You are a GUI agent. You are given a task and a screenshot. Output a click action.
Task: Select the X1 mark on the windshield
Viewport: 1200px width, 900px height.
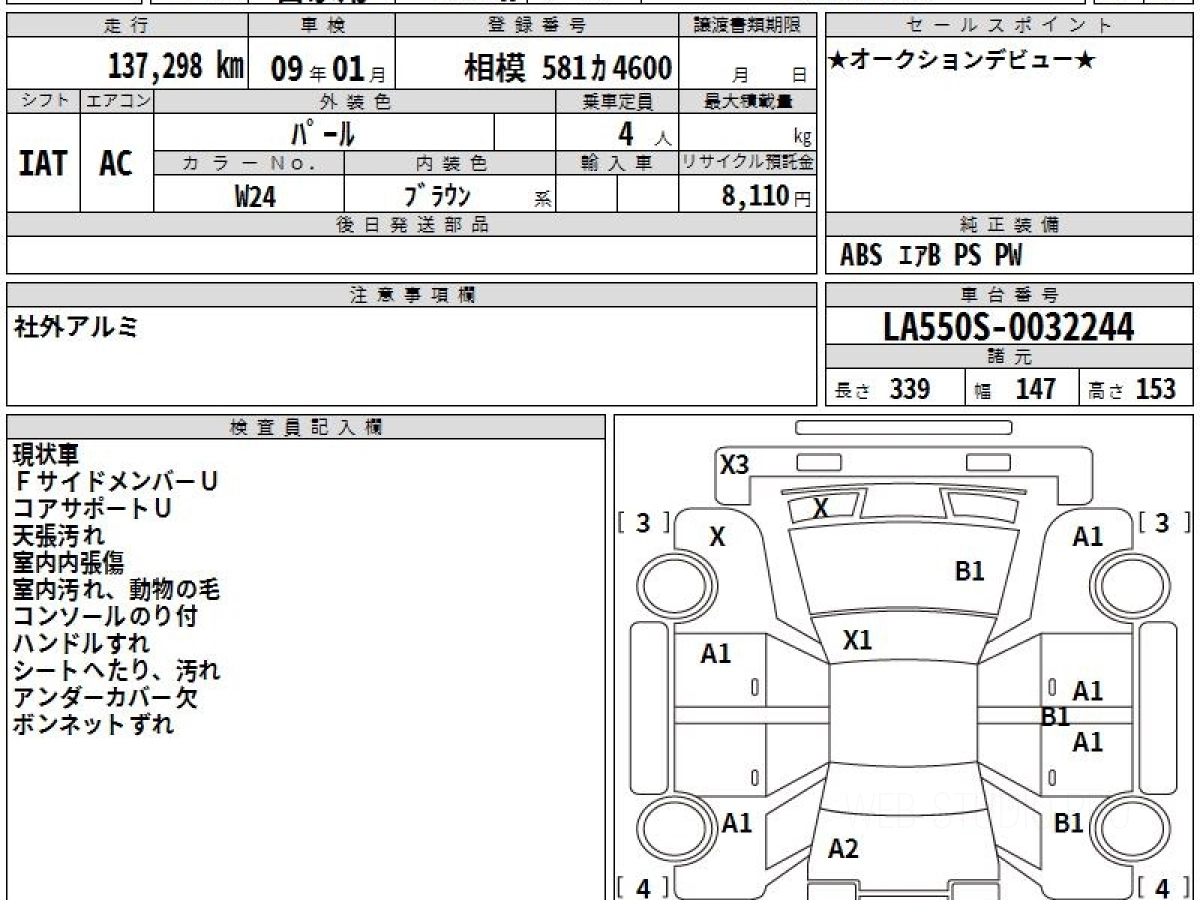point(857,641)
